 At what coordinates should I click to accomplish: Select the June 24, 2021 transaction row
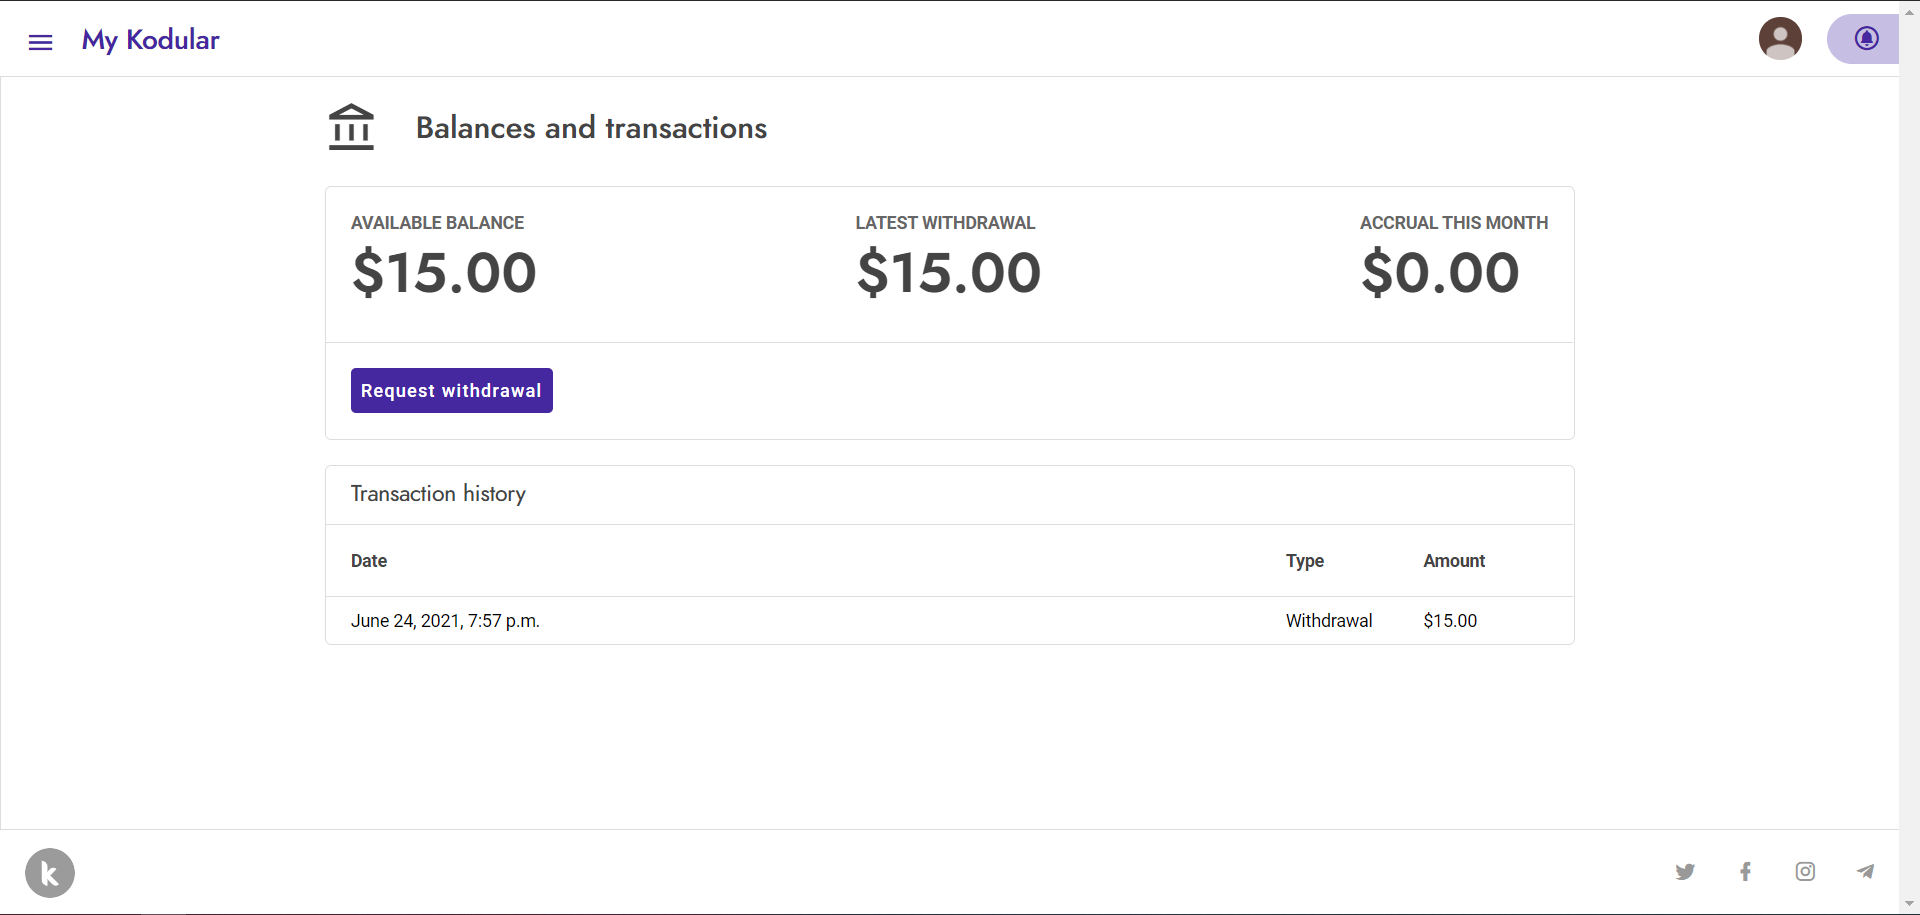950,621
